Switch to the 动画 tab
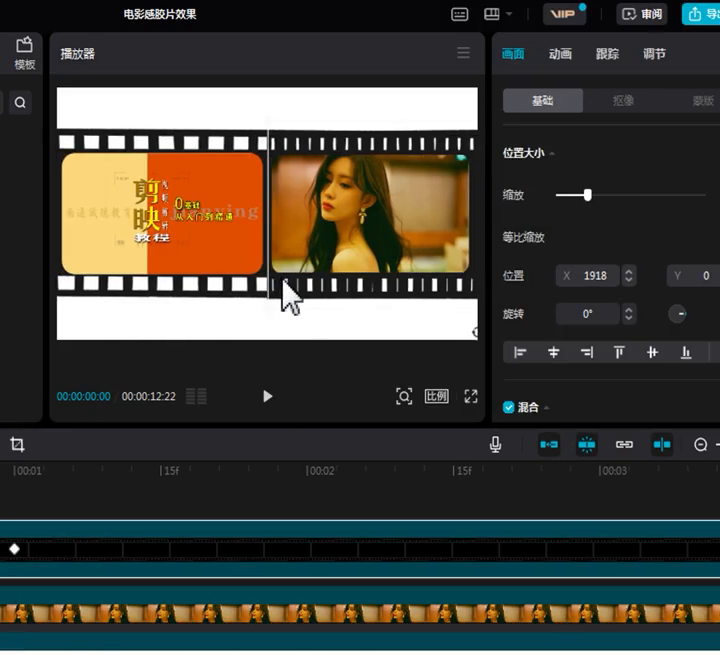 click(560, 54)
